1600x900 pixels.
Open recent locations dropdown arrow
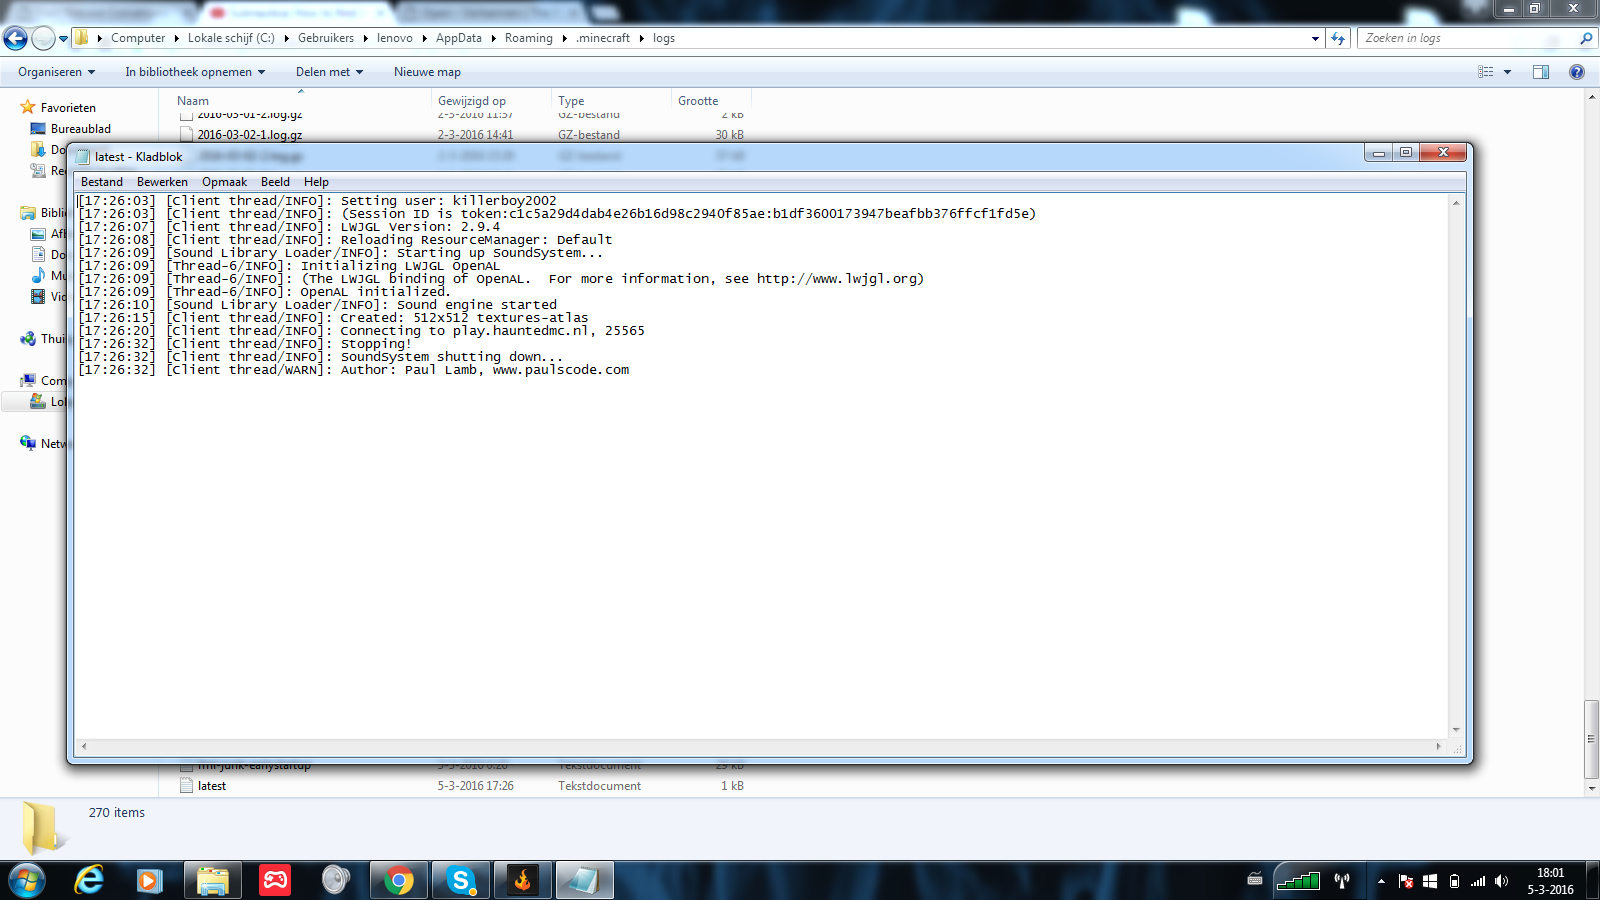pos(64,39)
